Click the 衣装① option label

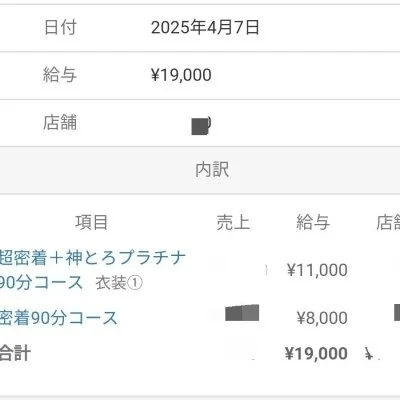point(119,283)
